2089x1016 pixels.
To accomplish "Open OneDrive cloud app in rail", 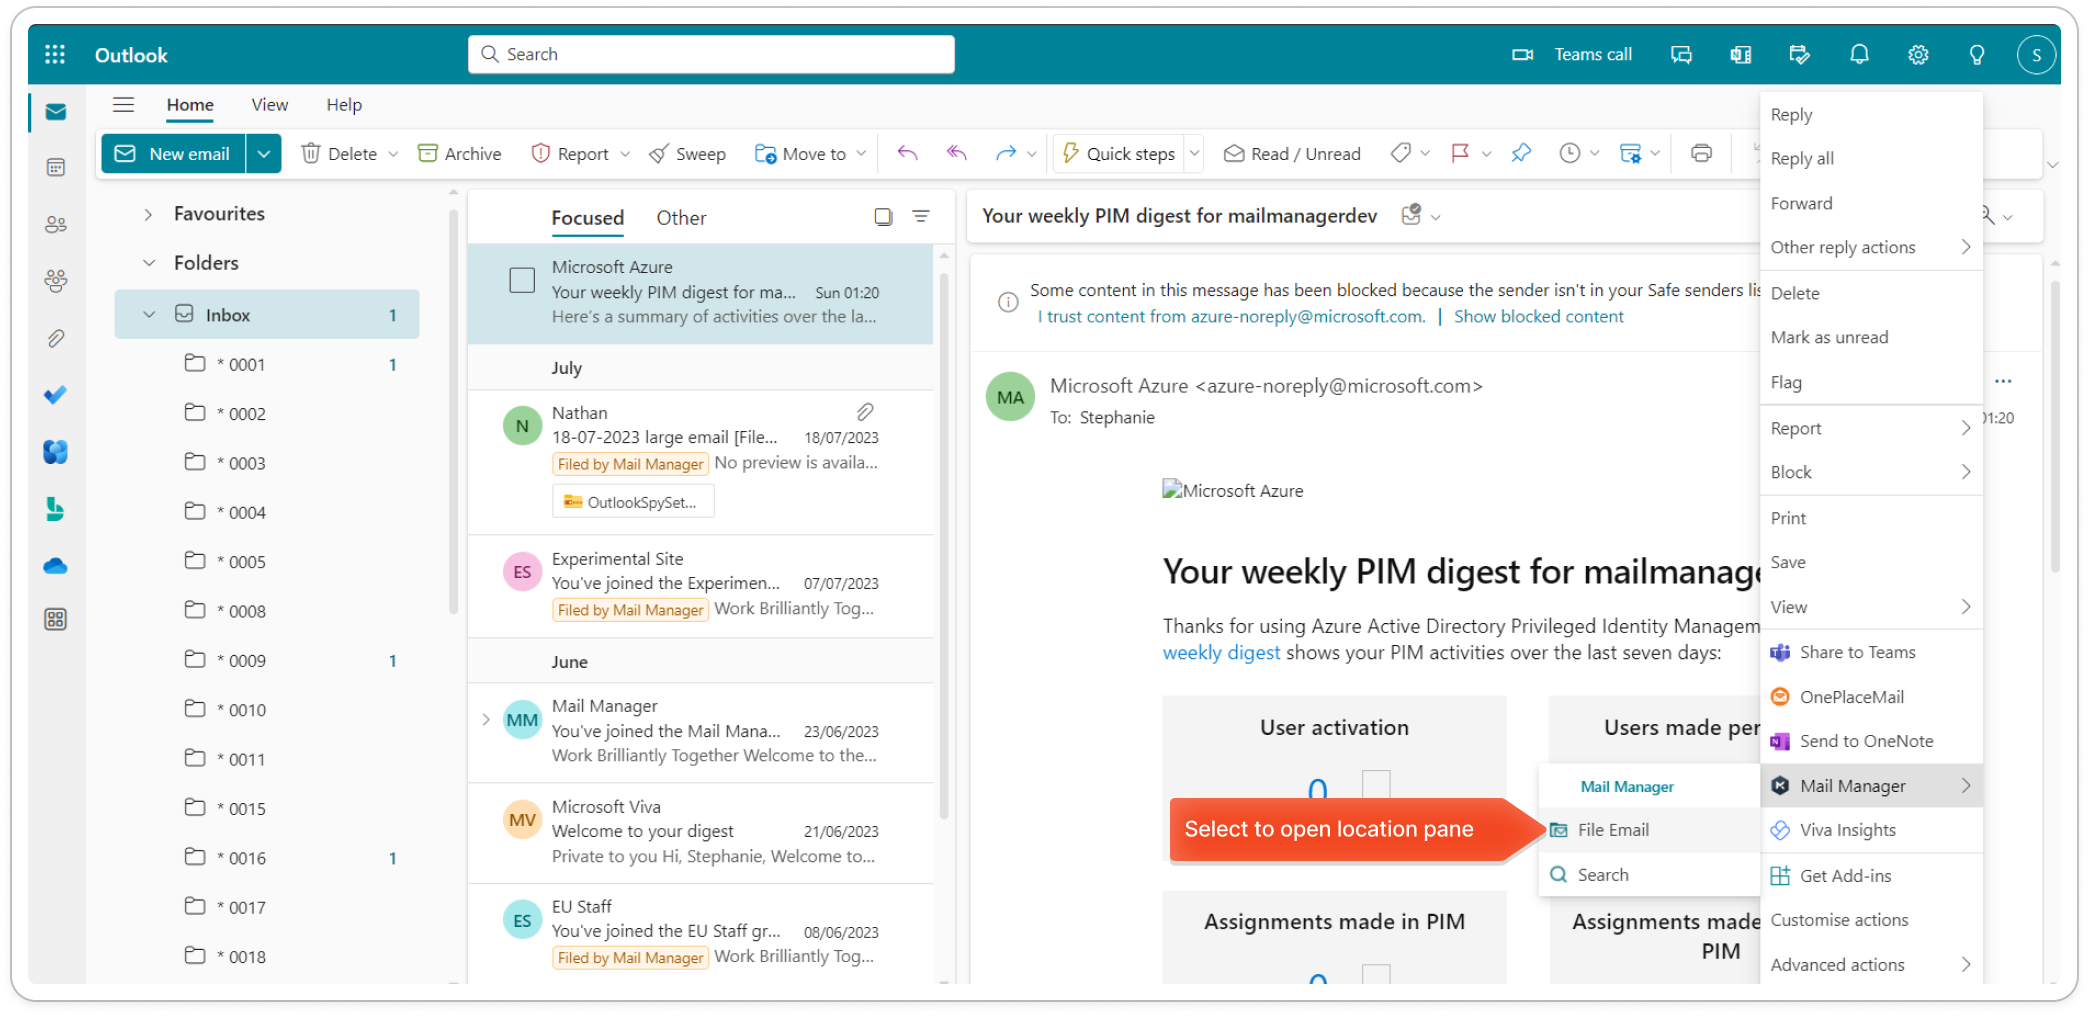I will 56,566.
